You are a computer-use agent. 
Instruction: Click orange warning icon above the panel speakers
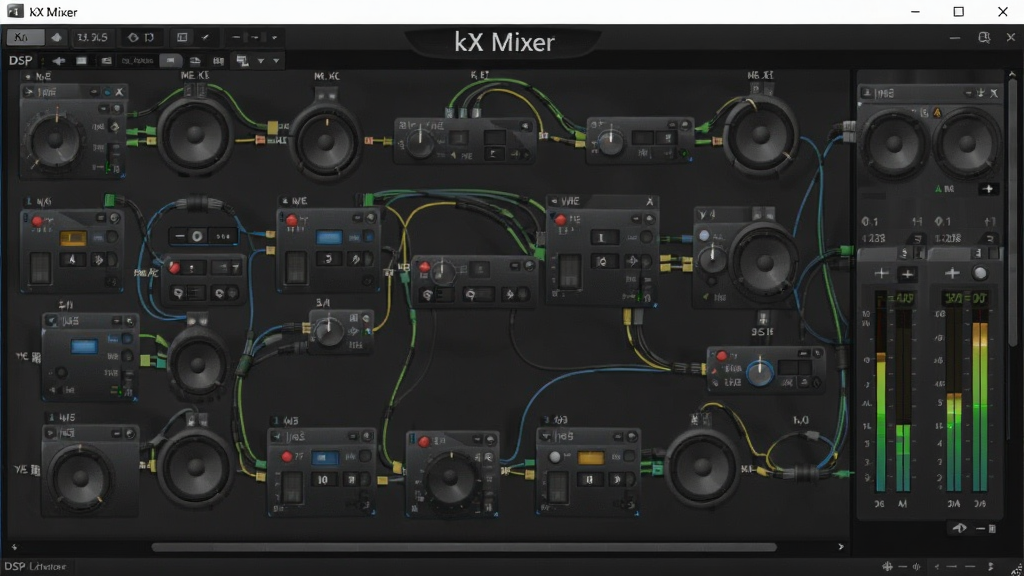937,112
